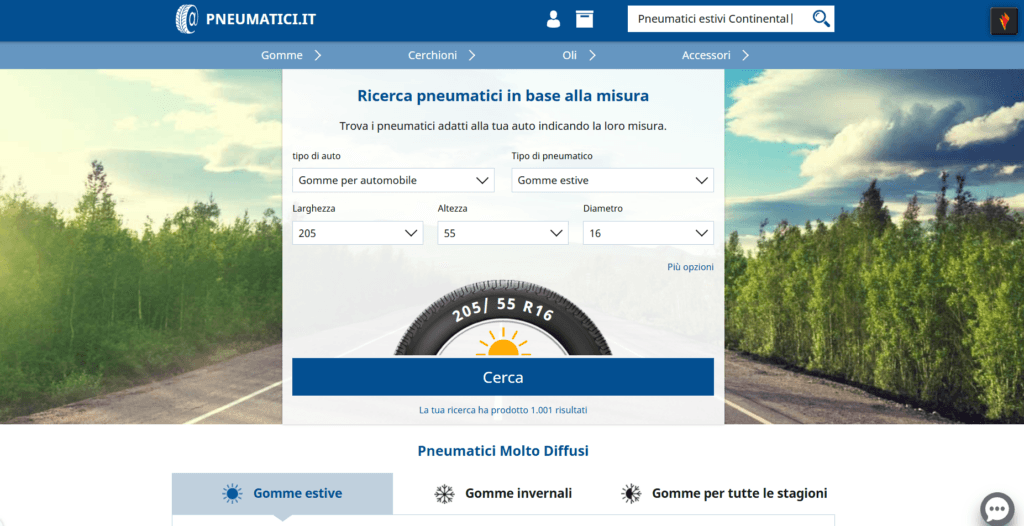Screen dimensions: 1024x526
Task: Click the flame extension icon
Action: [1004, 21]
